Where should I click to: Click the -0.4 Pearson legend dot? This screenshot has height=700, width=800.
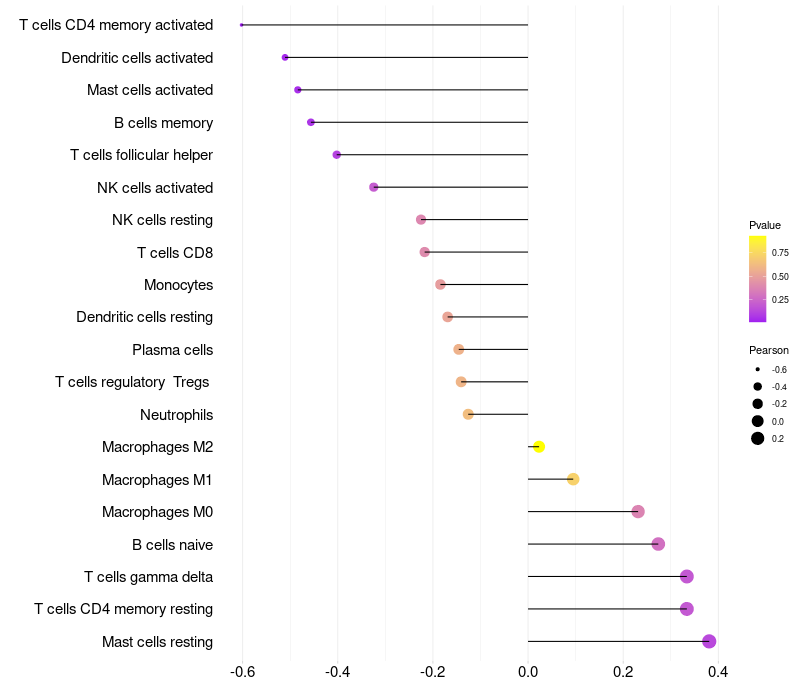758,387
